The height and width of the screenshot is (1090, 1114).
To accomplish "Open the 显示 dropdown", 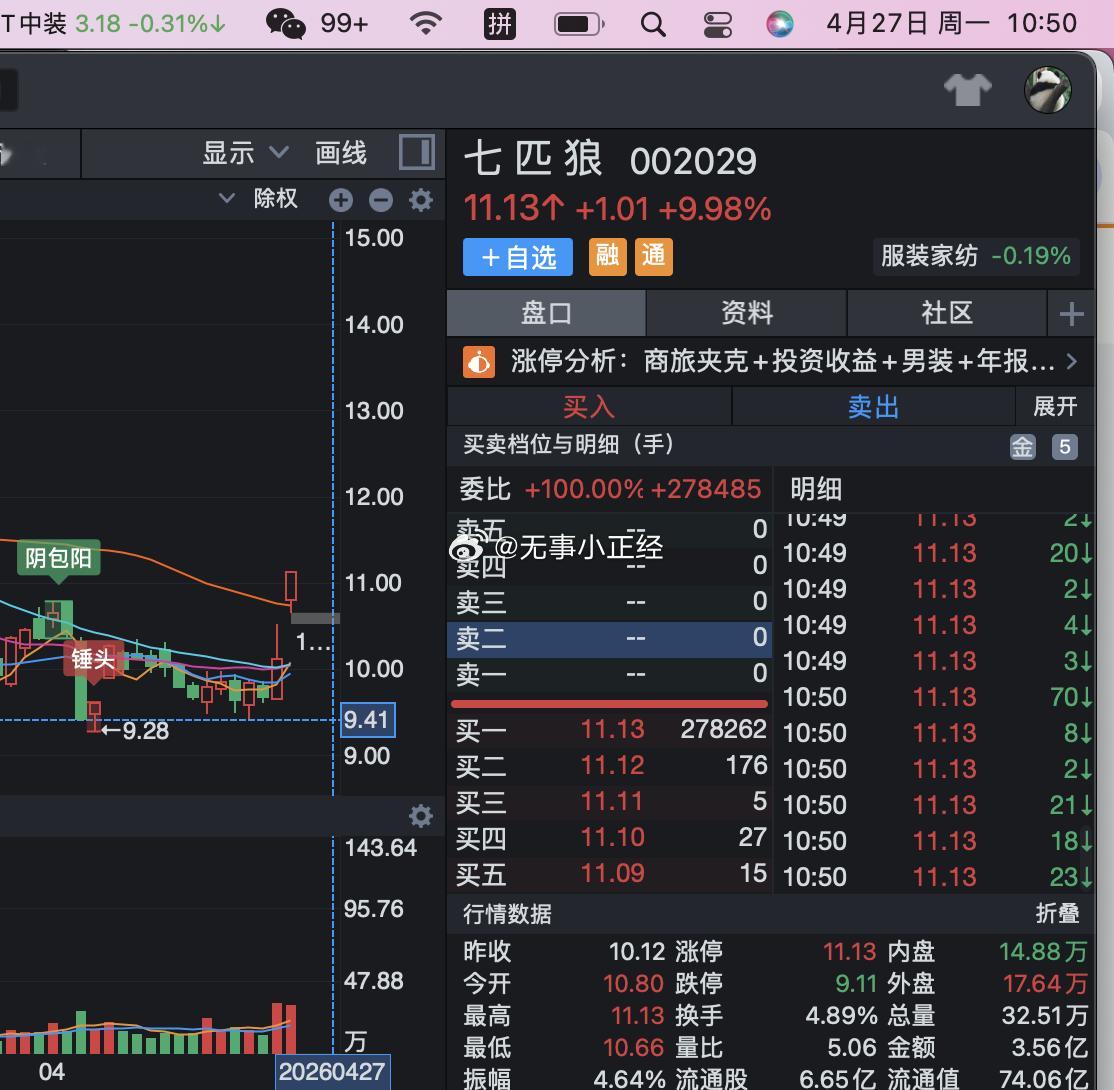I will click(245, 153).
